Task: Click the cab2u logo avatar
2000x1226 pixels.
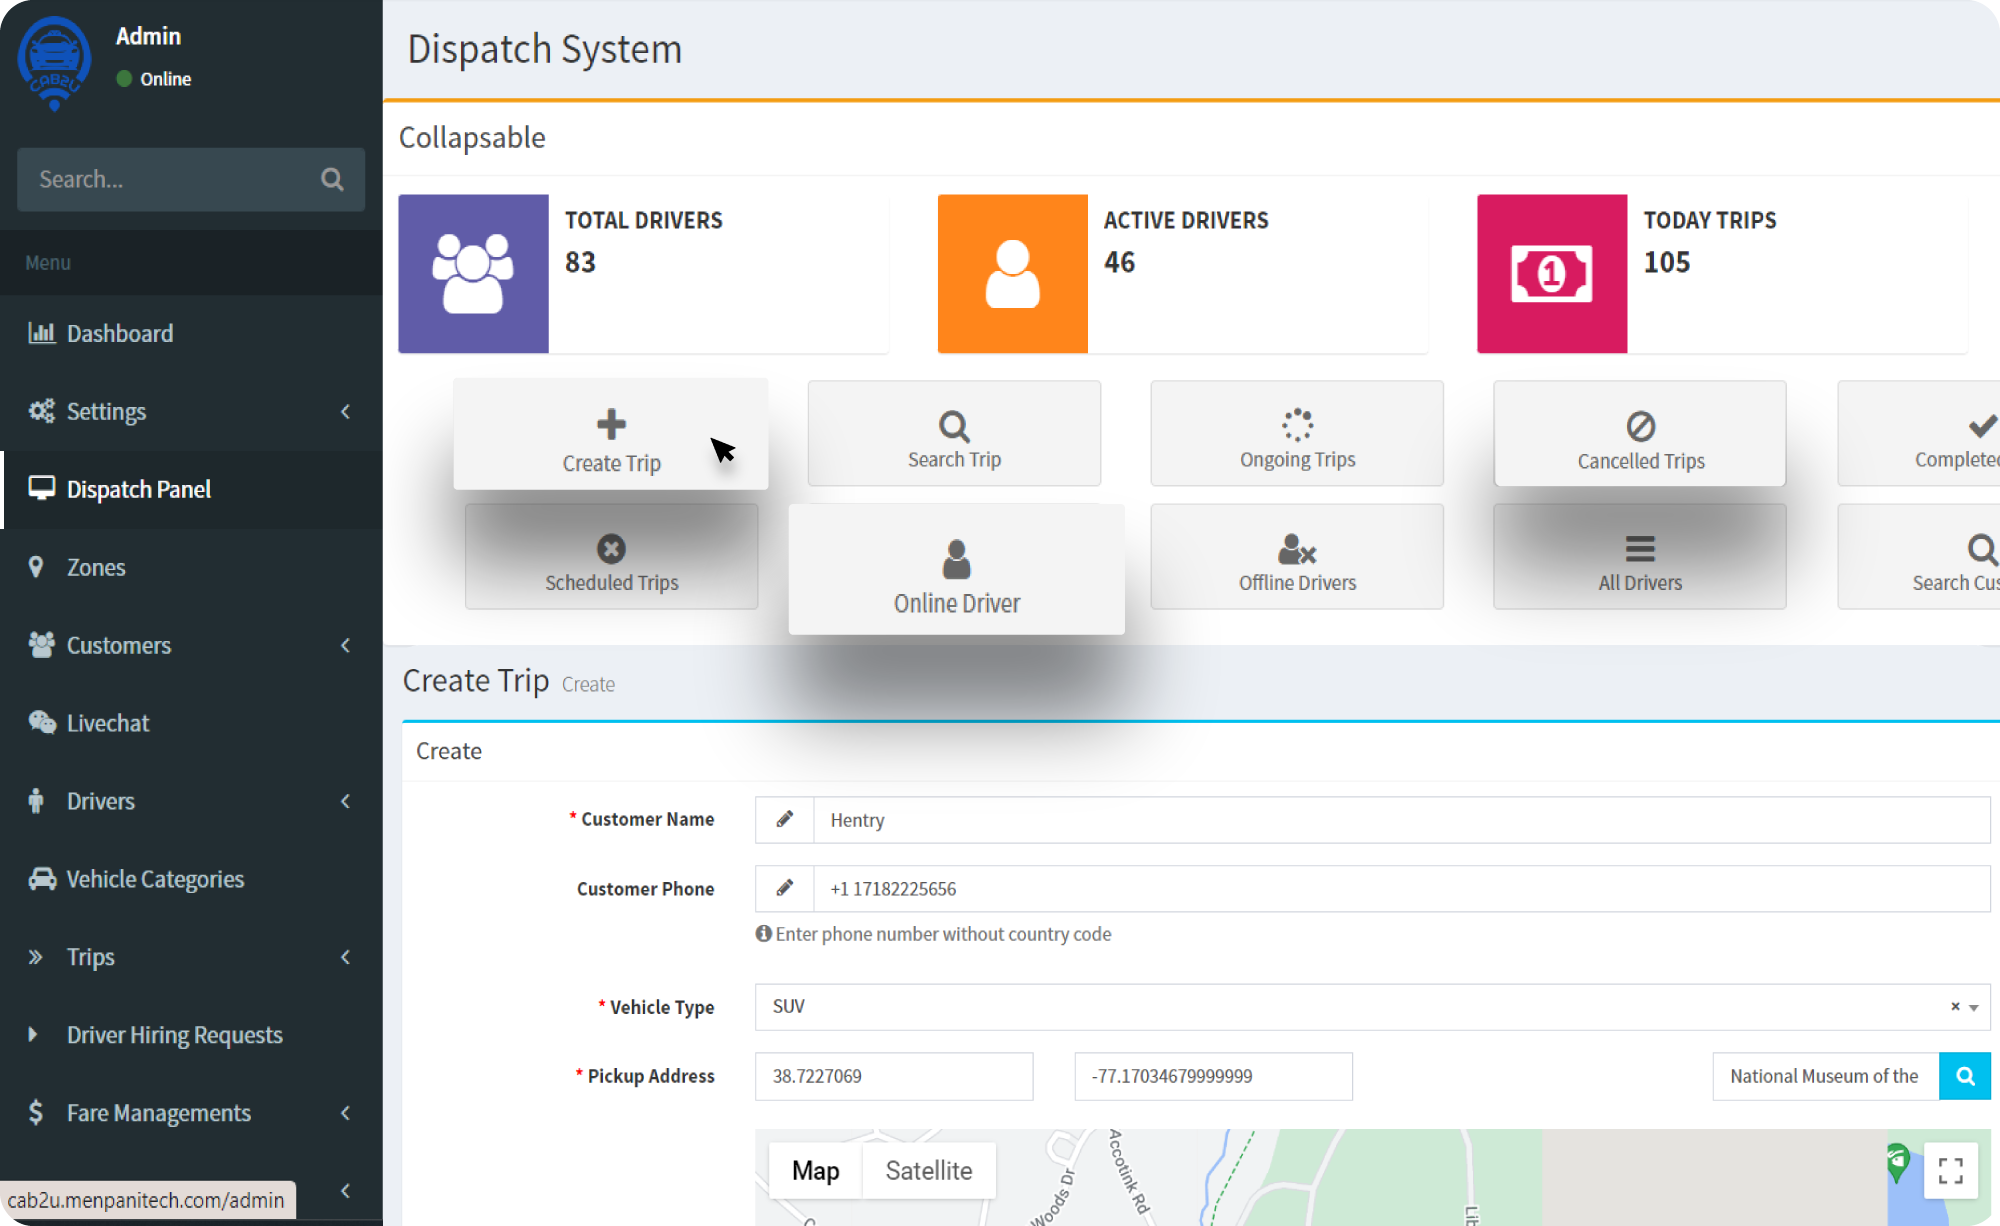Action: (x=55, y=62)
